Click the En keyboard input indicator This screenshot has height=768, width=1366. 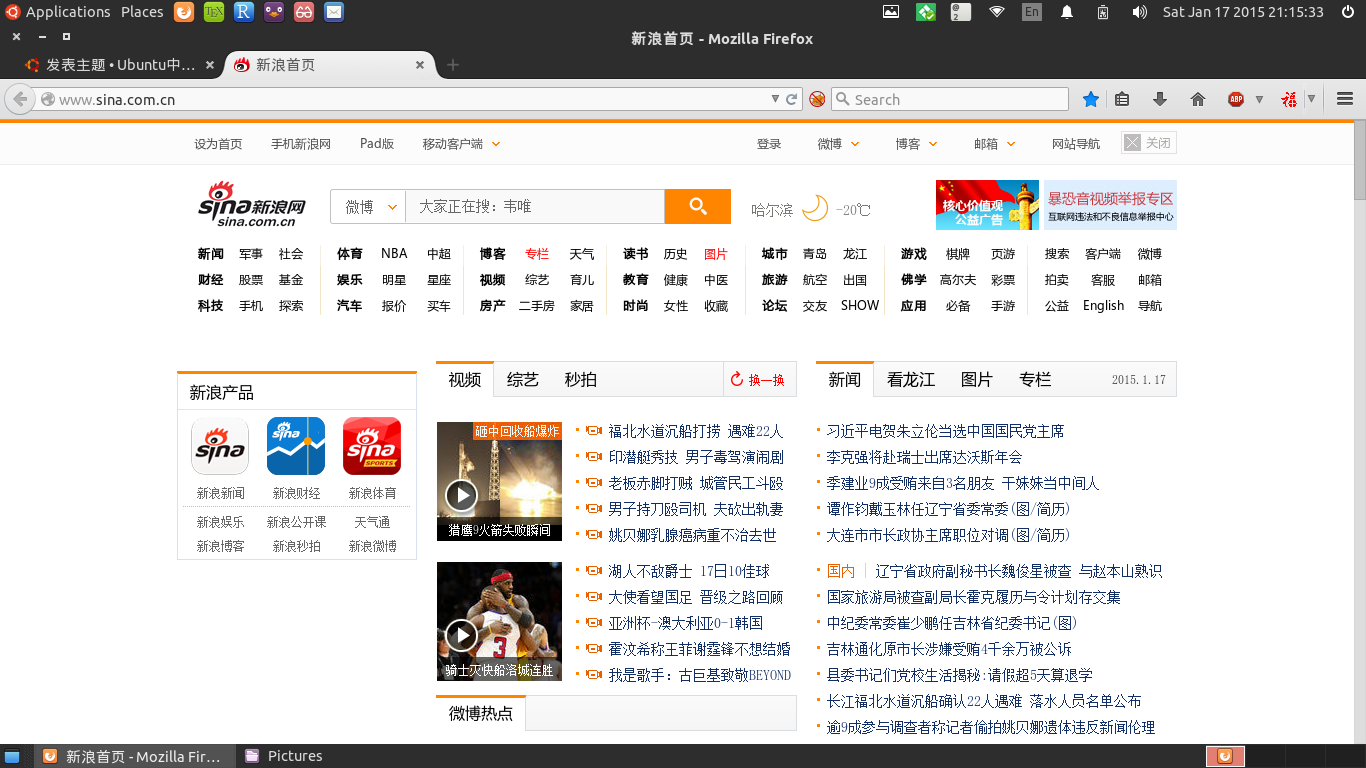point(1032,12)
